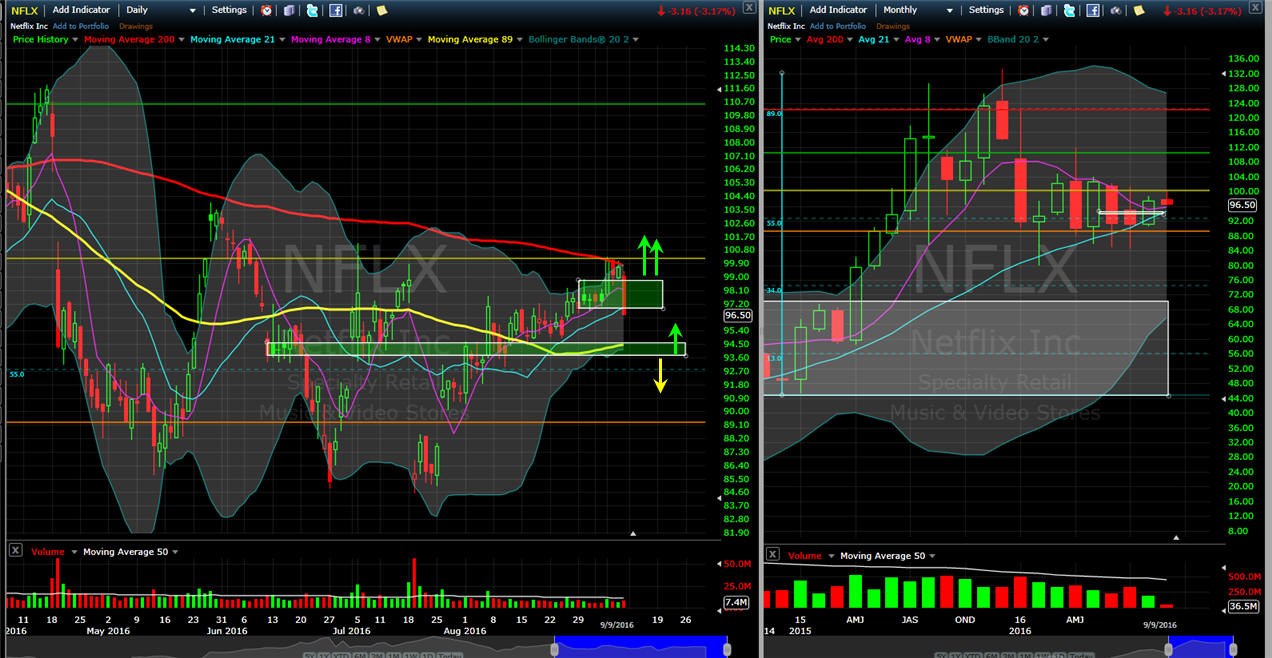This screenshot has height=658, width=1272.
Task: Click the Drawings link on monthly chart
Action: click(893, 25)
